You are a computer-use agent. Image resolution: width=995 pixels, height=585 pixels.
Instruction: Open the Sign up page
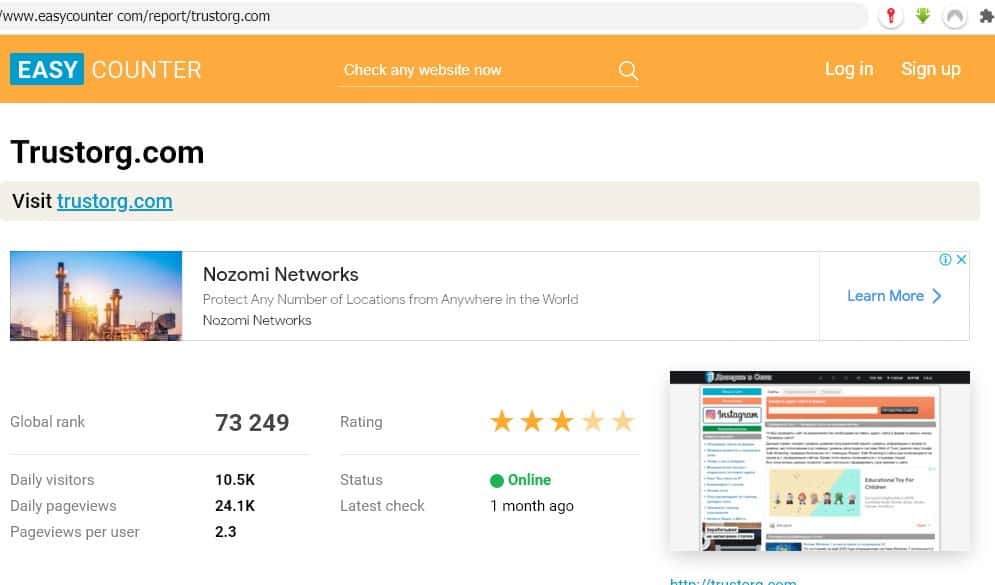(x=930, y=69)
